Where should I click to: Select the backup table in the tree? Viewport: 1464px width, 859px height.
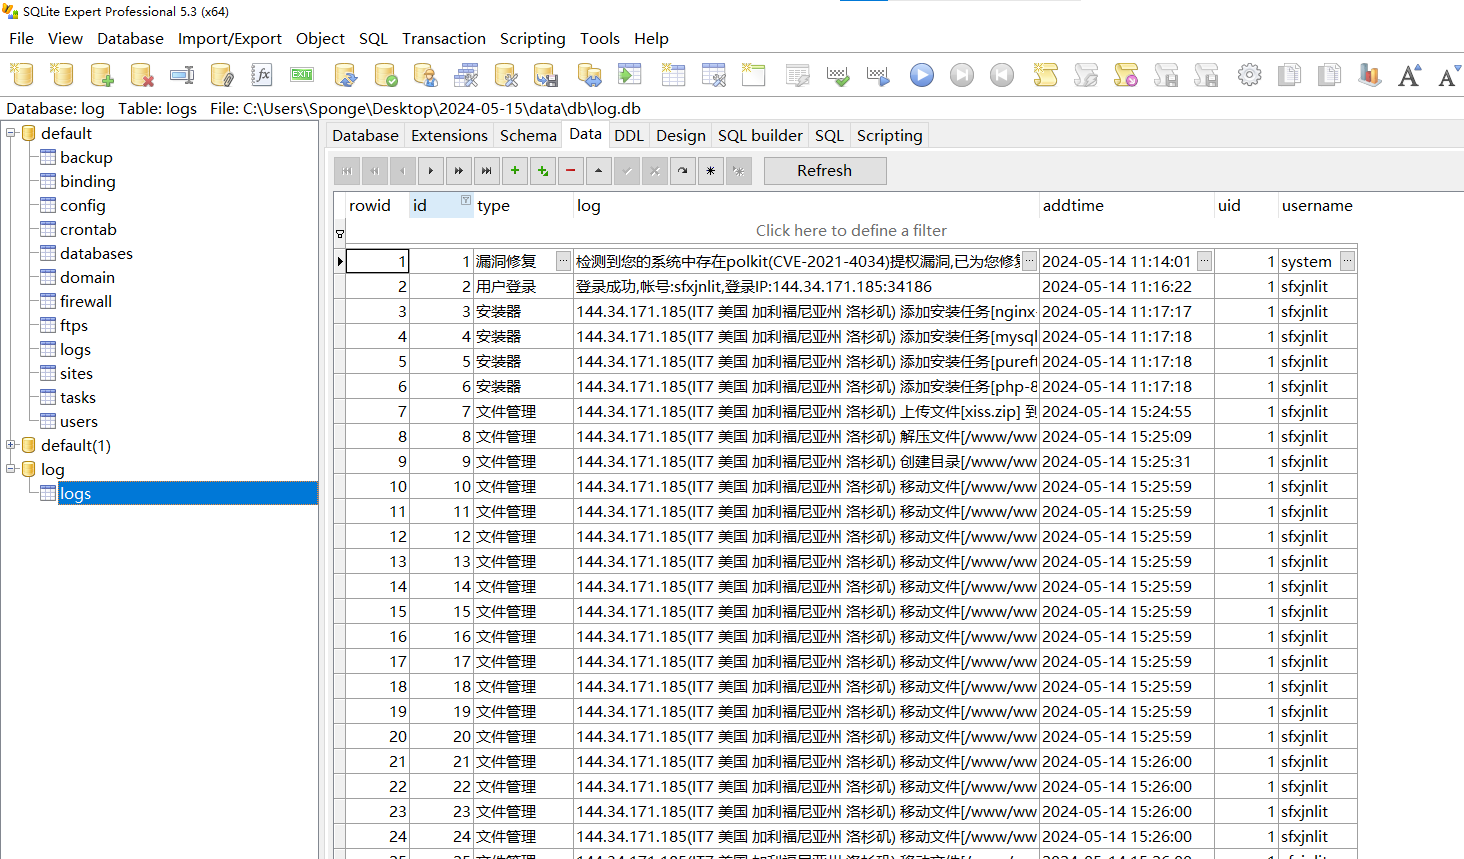click(86, 157)
